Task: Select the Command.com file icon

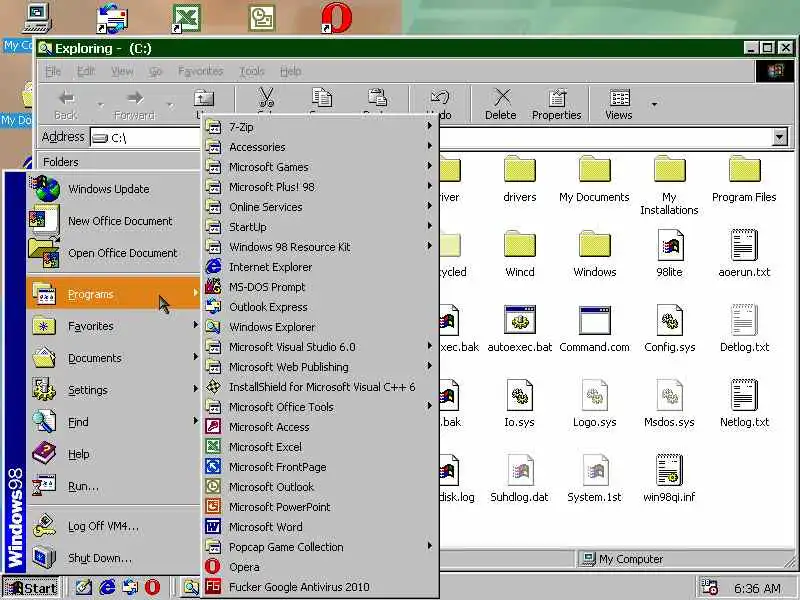Action: 594,330
